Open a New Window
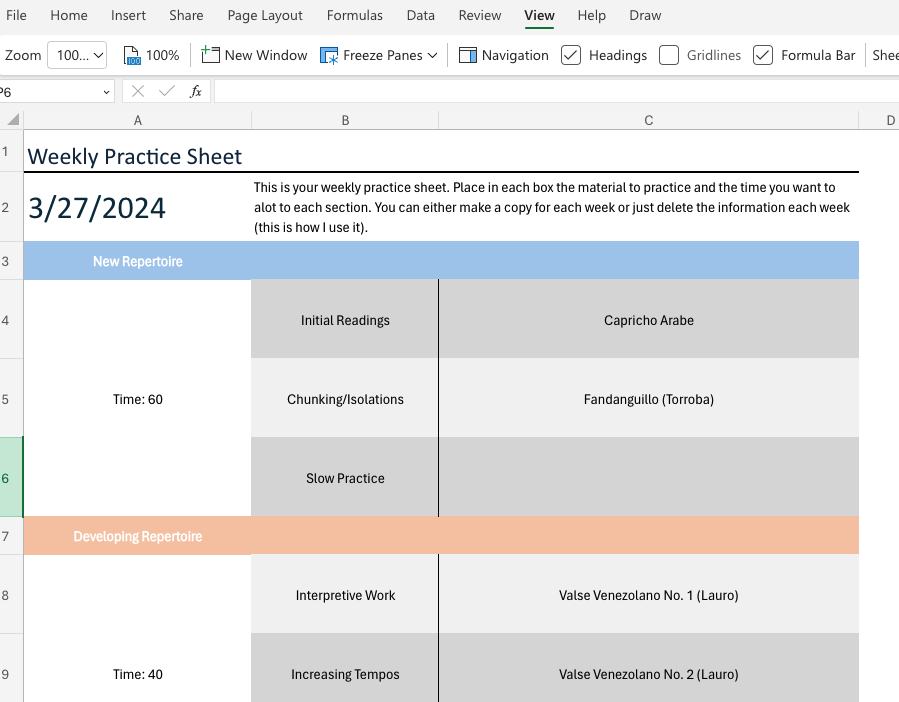 [x=255, y=56]
